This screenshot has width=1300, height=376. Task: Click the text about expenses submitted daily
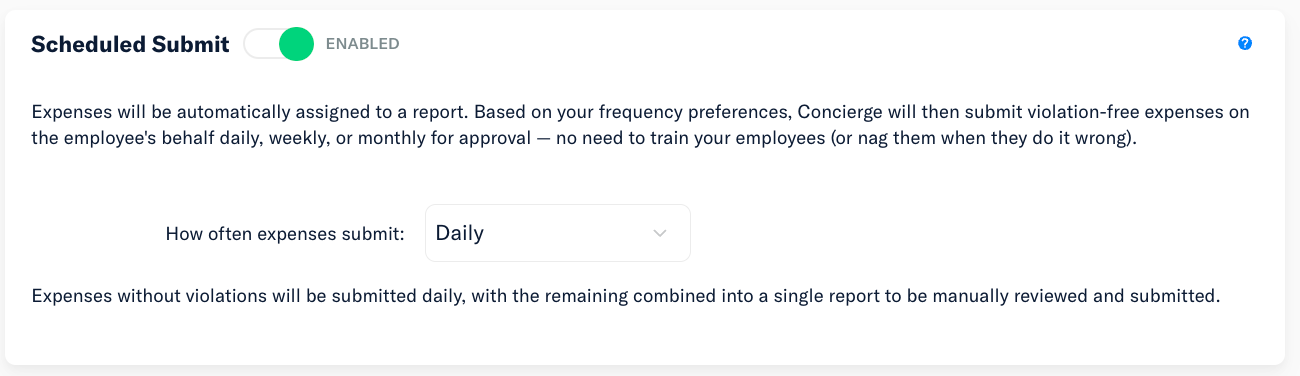626,297
